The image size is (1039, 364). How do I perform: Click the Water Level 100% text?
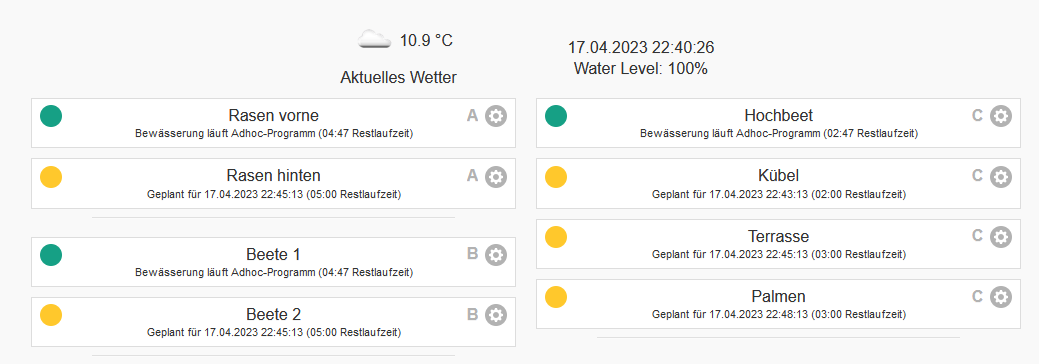pyautogui.click(x=641, y=68)
